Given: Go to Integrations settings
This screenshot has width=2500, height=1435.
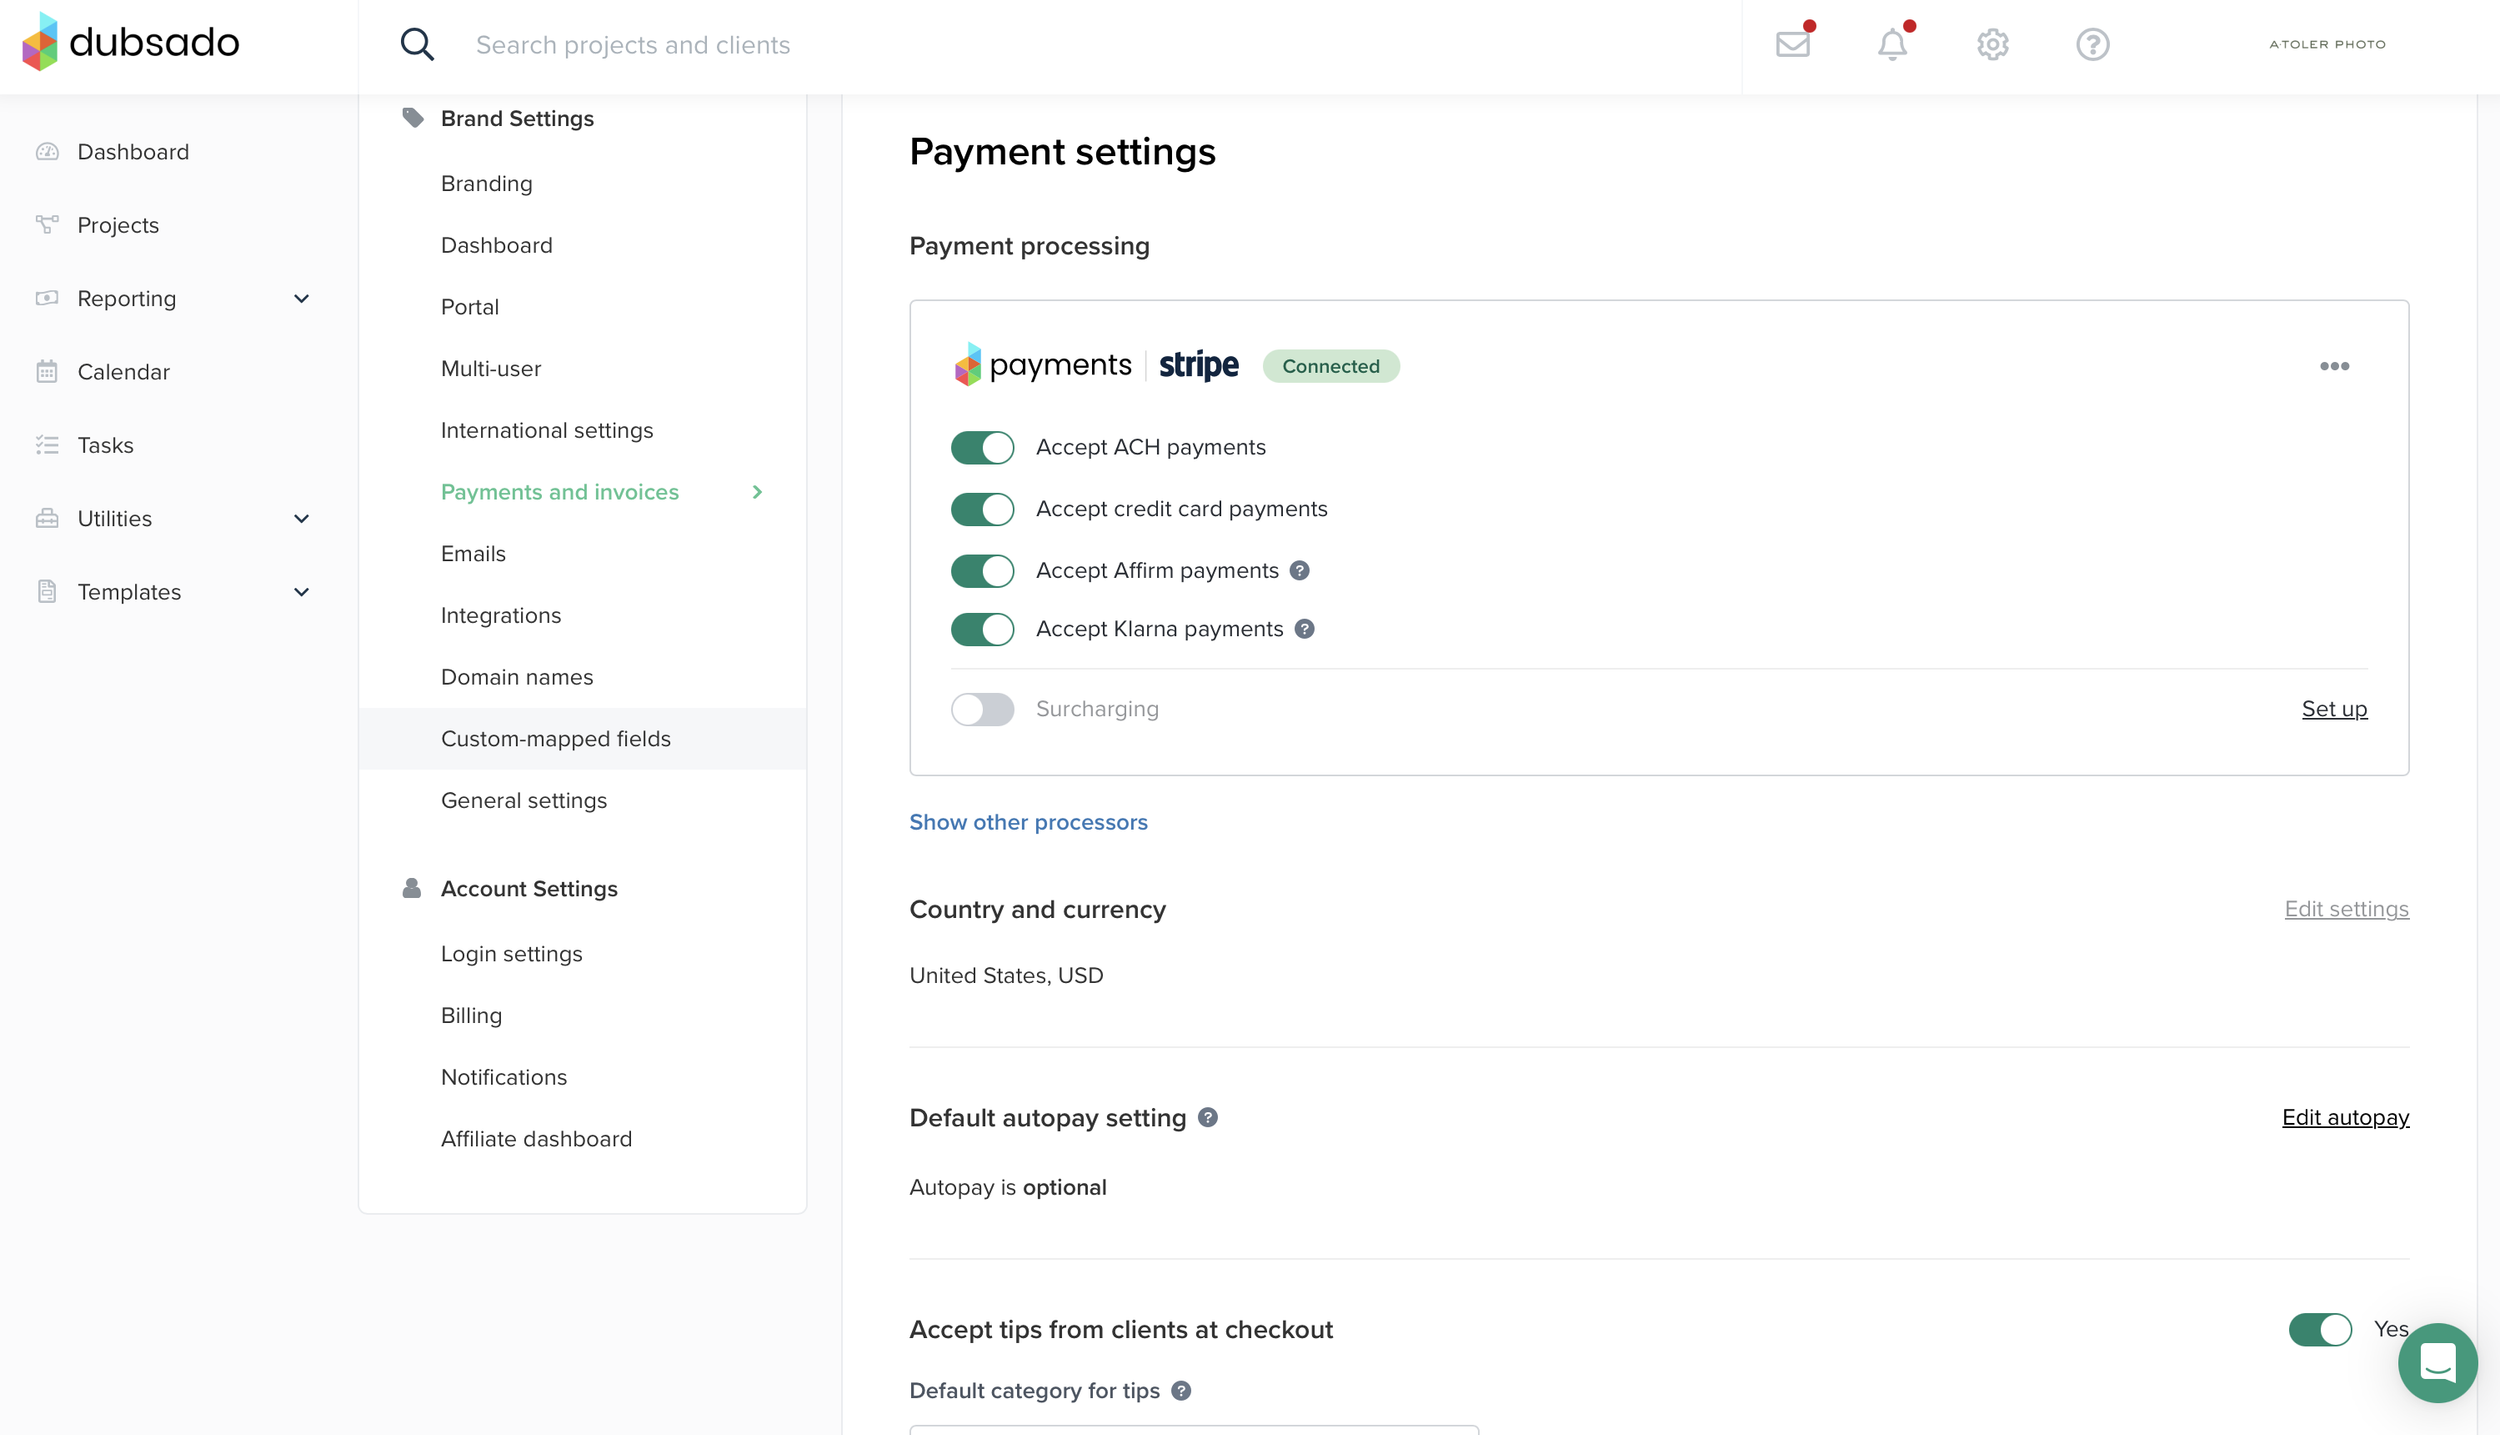Looking at the screenshot, I should [500, 615].
